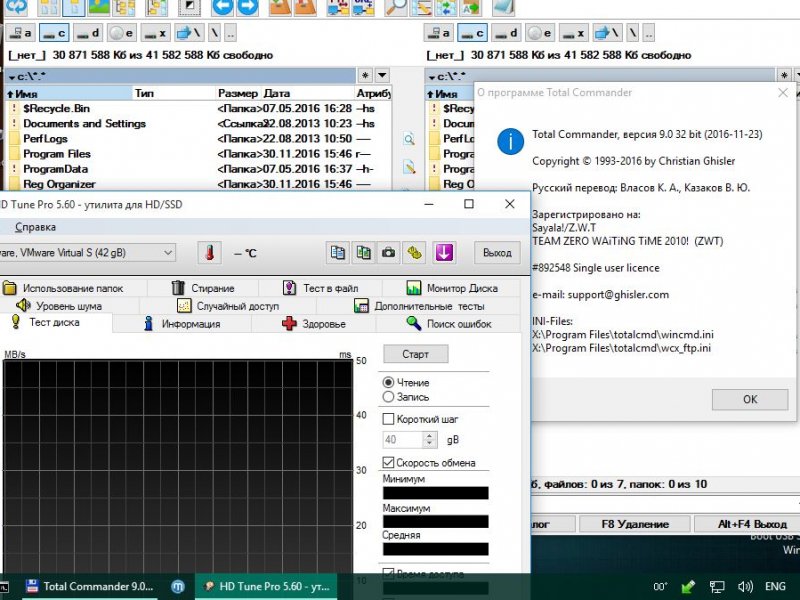Click the magnifier icon between the file panels

(x=409, y=139)
